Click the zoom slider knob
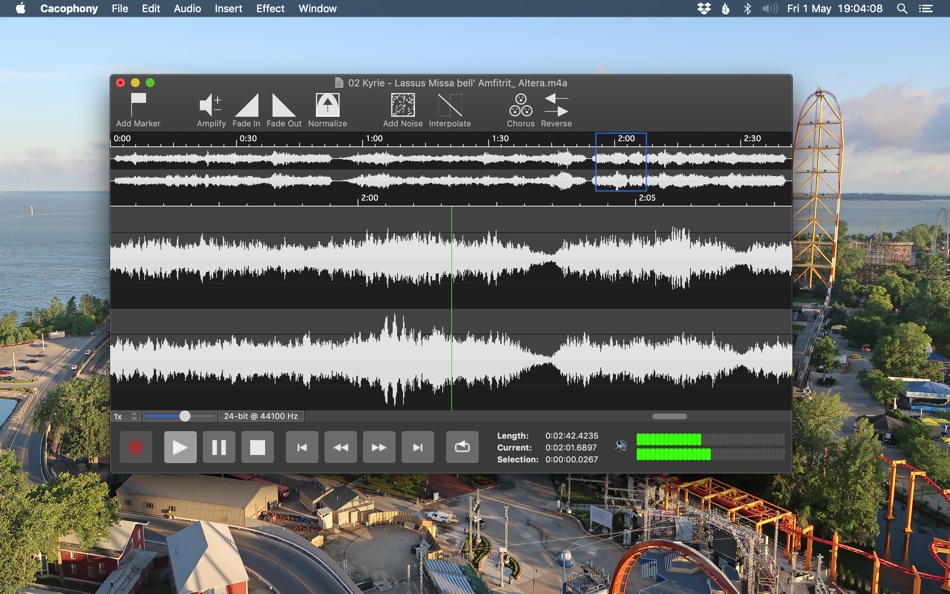Screen dimensions: 950x594 click(185, 416)
